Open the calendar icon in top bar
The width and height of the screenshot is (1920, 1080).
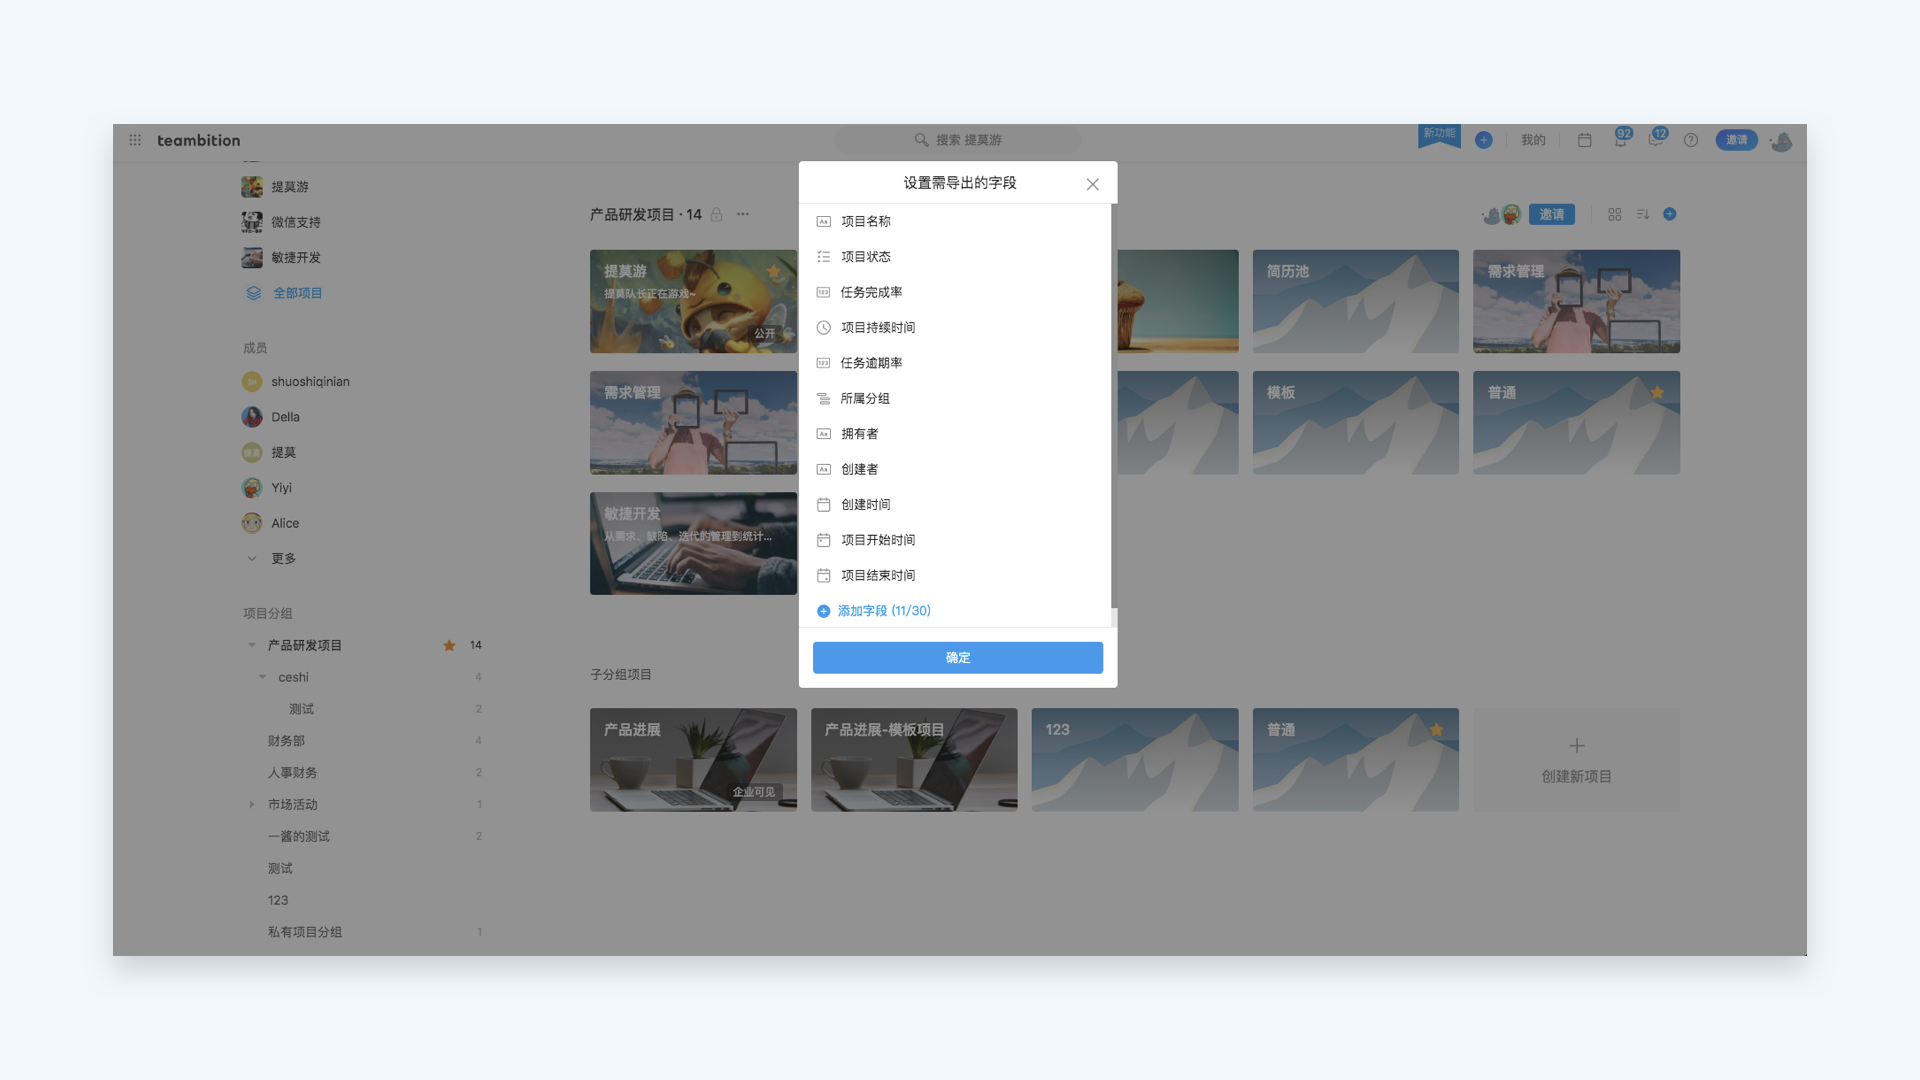(x=1584, y=140)
